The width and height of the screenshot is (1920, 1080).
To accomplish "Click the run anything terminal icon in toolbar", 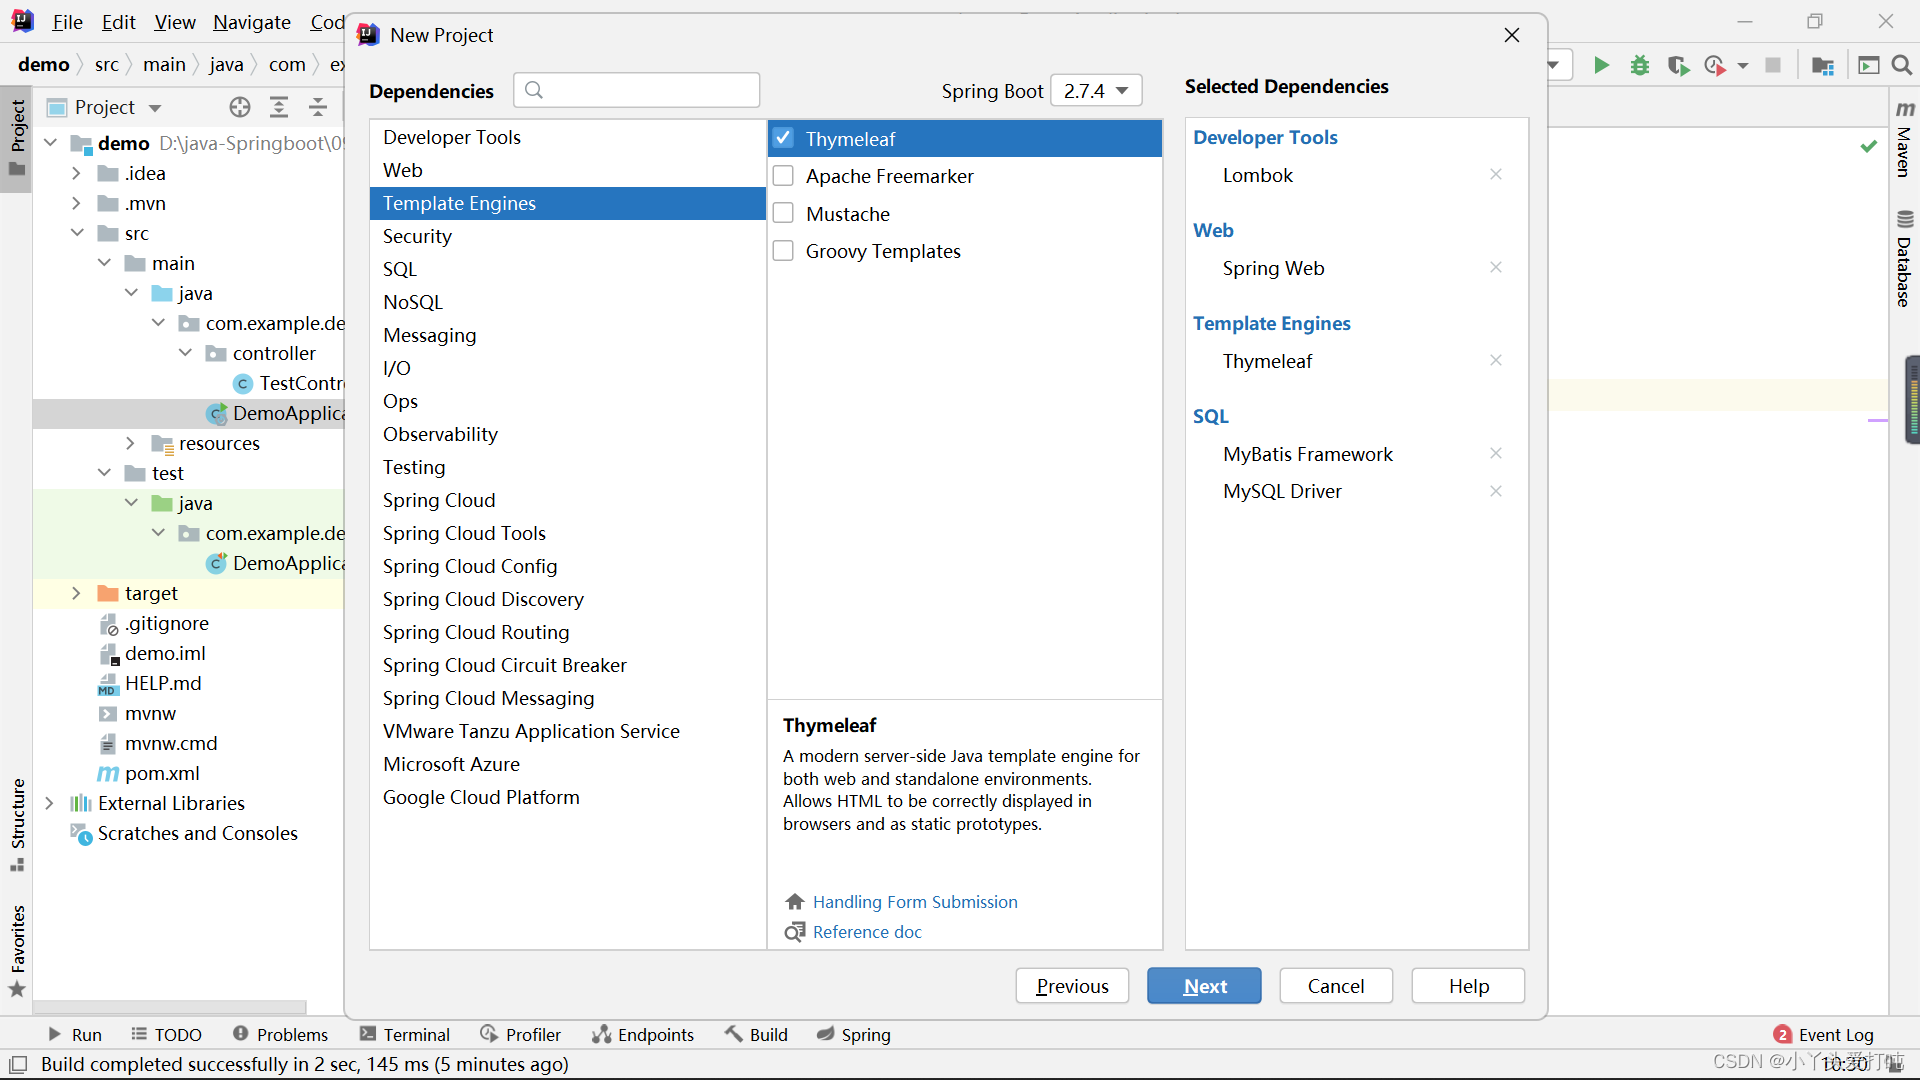I will pos(1868,65).
